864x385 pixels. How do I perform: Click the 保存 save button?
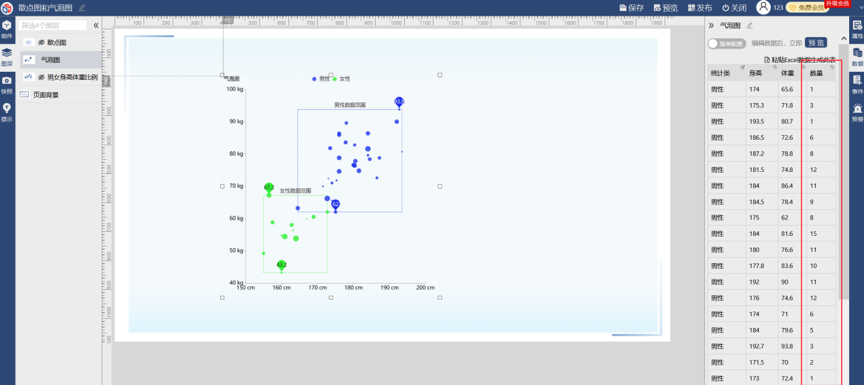tap(632, 8)
